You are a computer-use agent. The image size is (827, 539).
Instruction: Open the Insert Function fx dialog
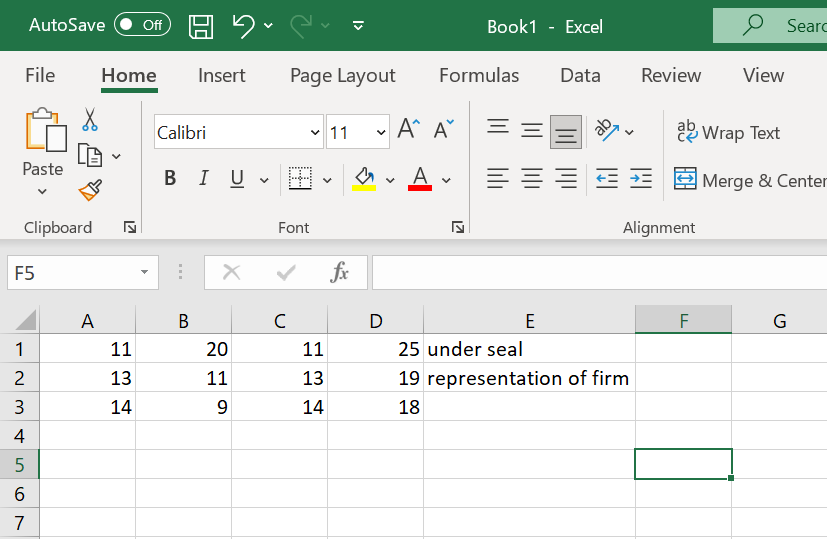[x=340, y=273]
